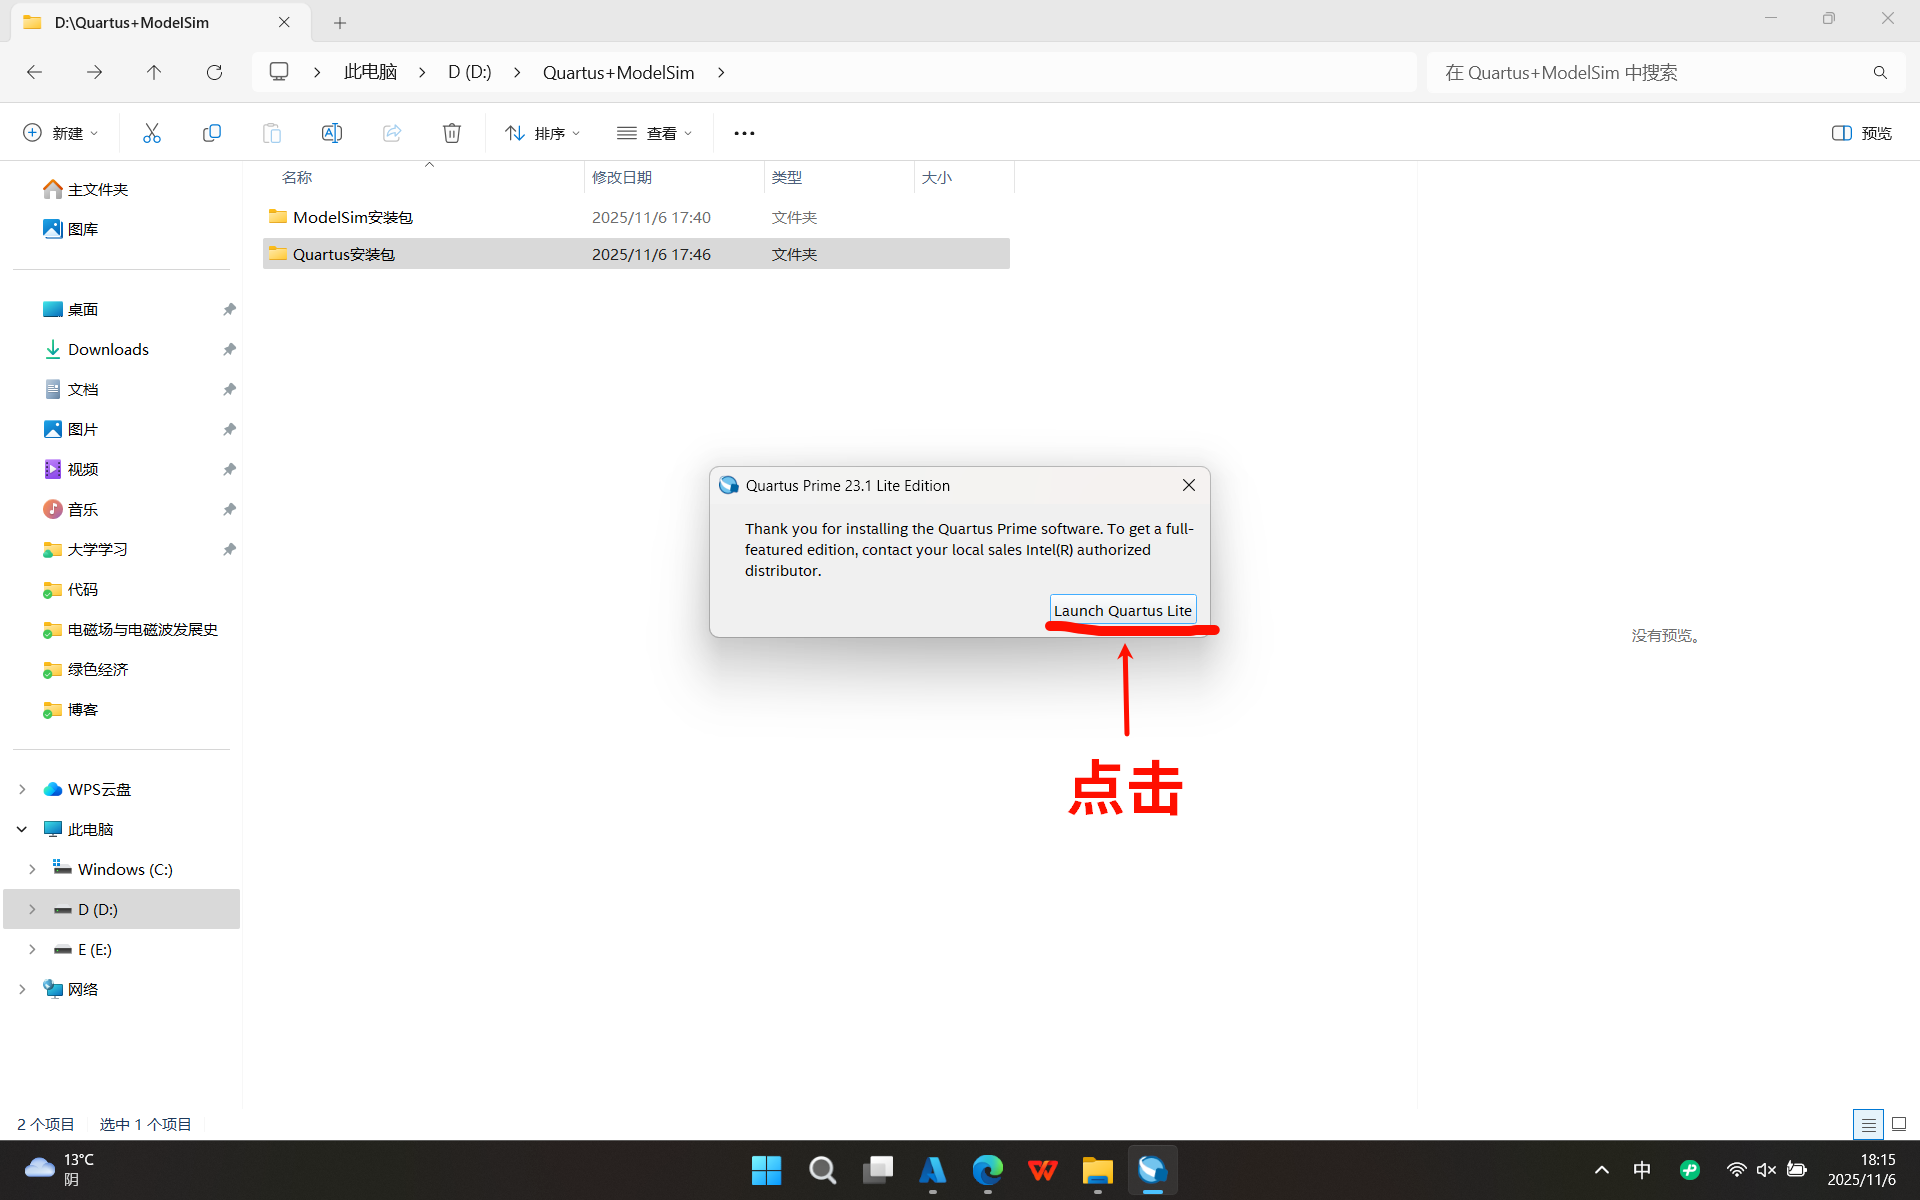The image size is (1920, 1200).
Task: Open the Windows Start menu
Action: click(x=766, y=1170)
